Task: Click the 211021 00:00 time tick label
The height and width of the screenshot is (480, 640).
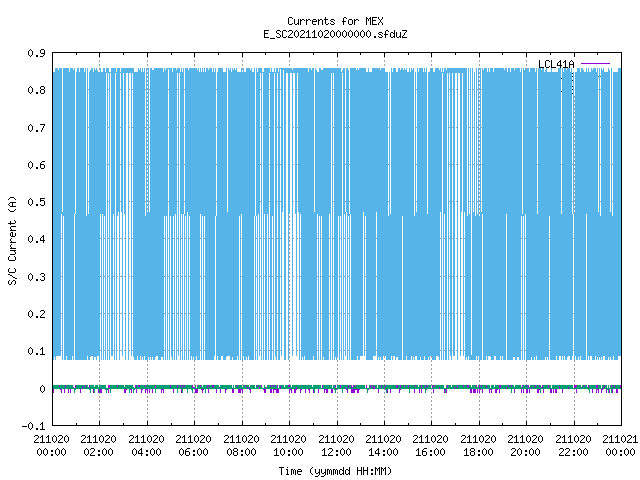Action: pos(620,446)
